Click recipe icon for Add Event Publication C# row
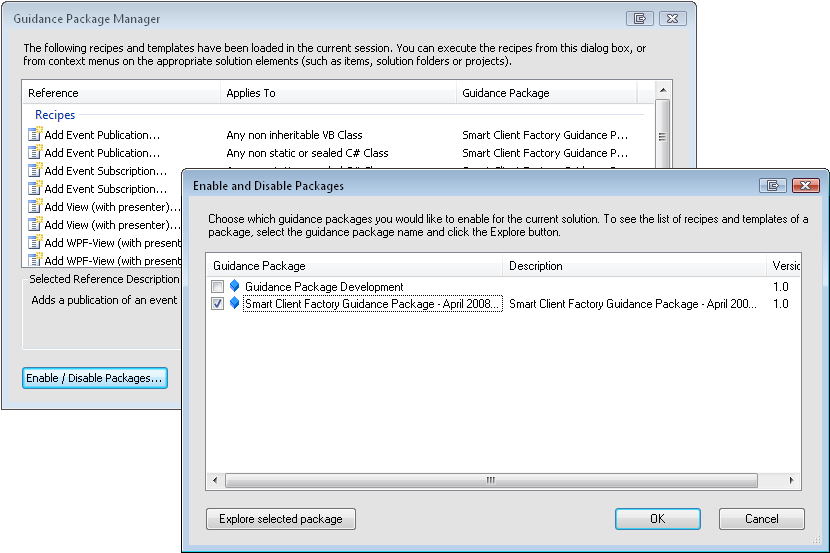This screenshot has width=830, height=553. (x=35, y=152)
